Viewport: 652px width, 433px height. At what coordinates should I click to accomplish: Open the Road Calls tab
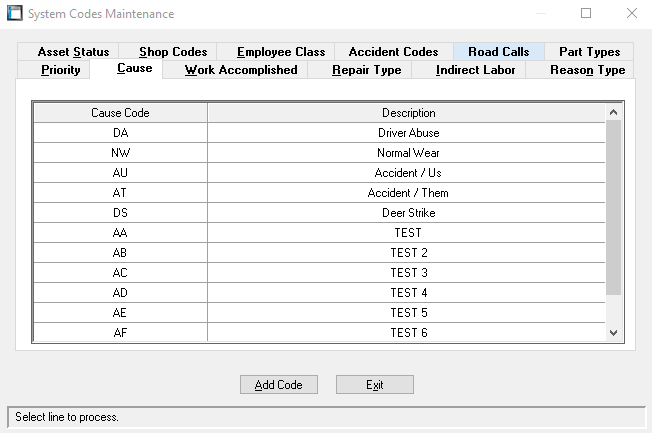point(498,52)
